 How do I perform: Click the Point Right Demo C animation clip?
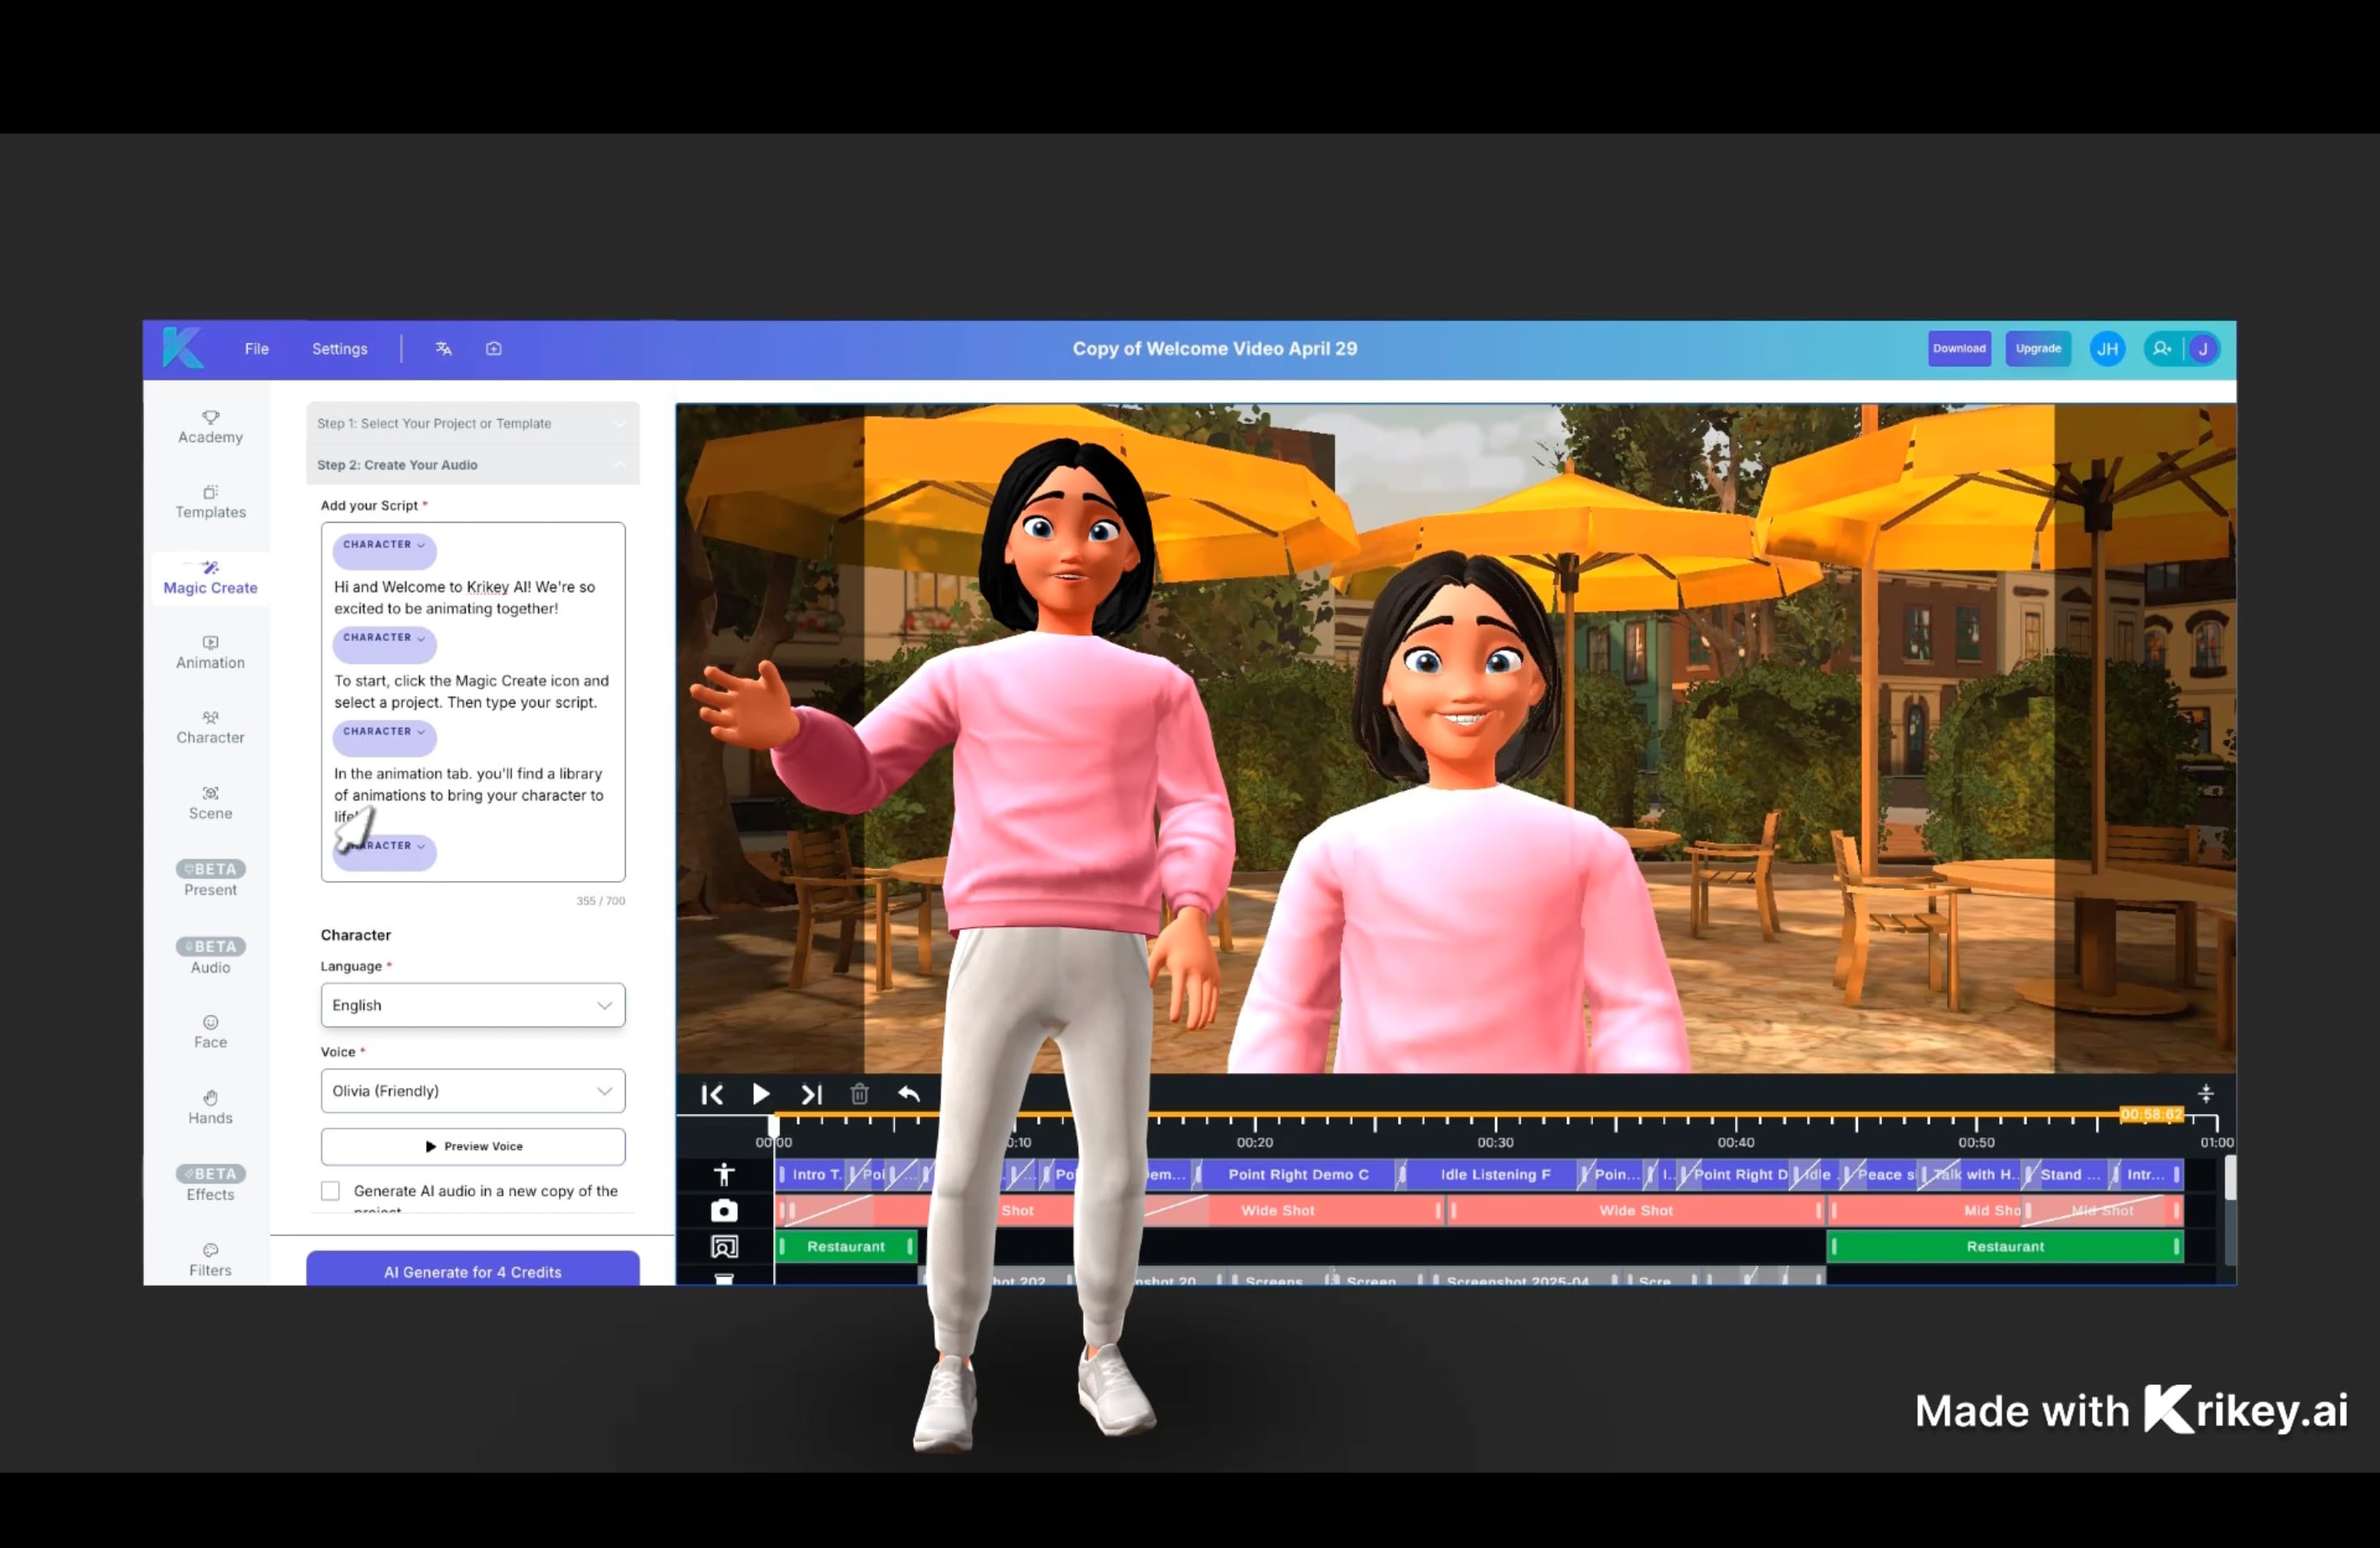coord(1298,1175)
